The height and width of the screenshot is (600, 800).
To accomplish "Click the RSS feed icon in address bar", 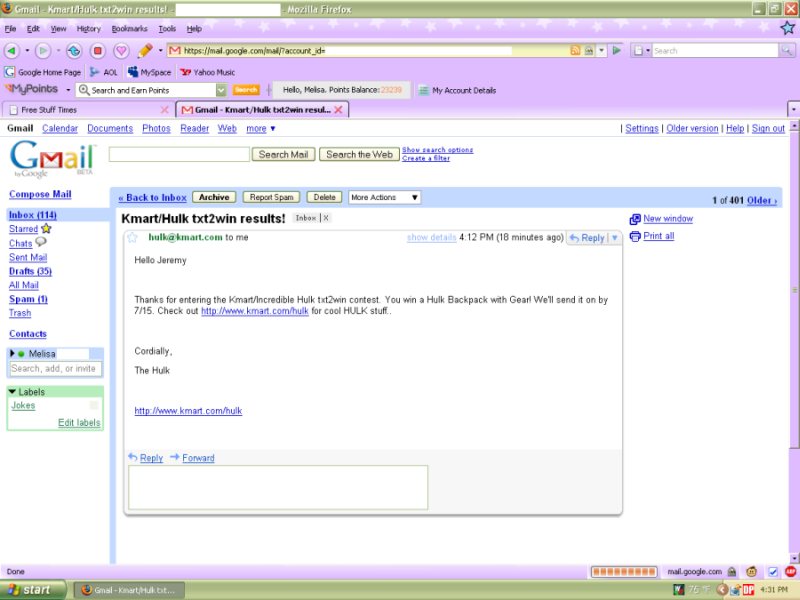I will pyautogui.click(x=575, y=50).
